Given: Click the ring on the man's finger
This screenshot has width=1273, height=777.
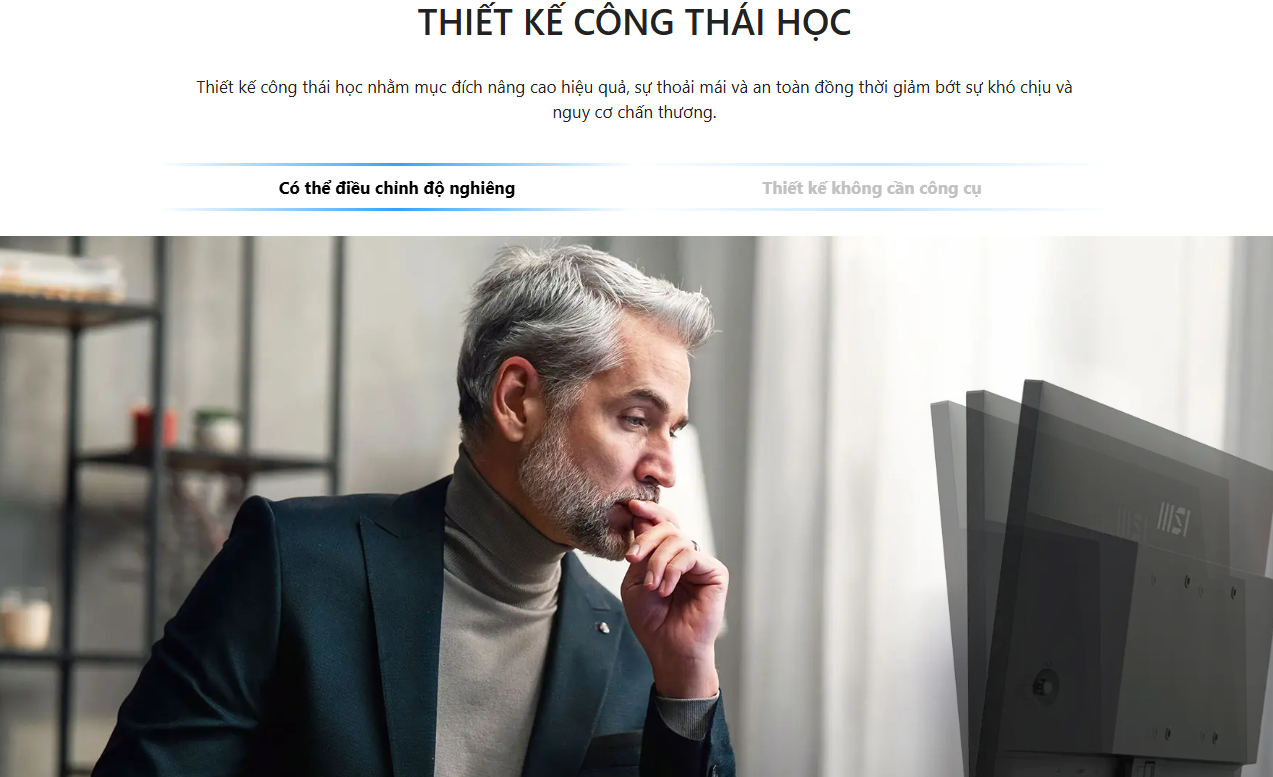Looking at the screenshot, I should point(694,546).
